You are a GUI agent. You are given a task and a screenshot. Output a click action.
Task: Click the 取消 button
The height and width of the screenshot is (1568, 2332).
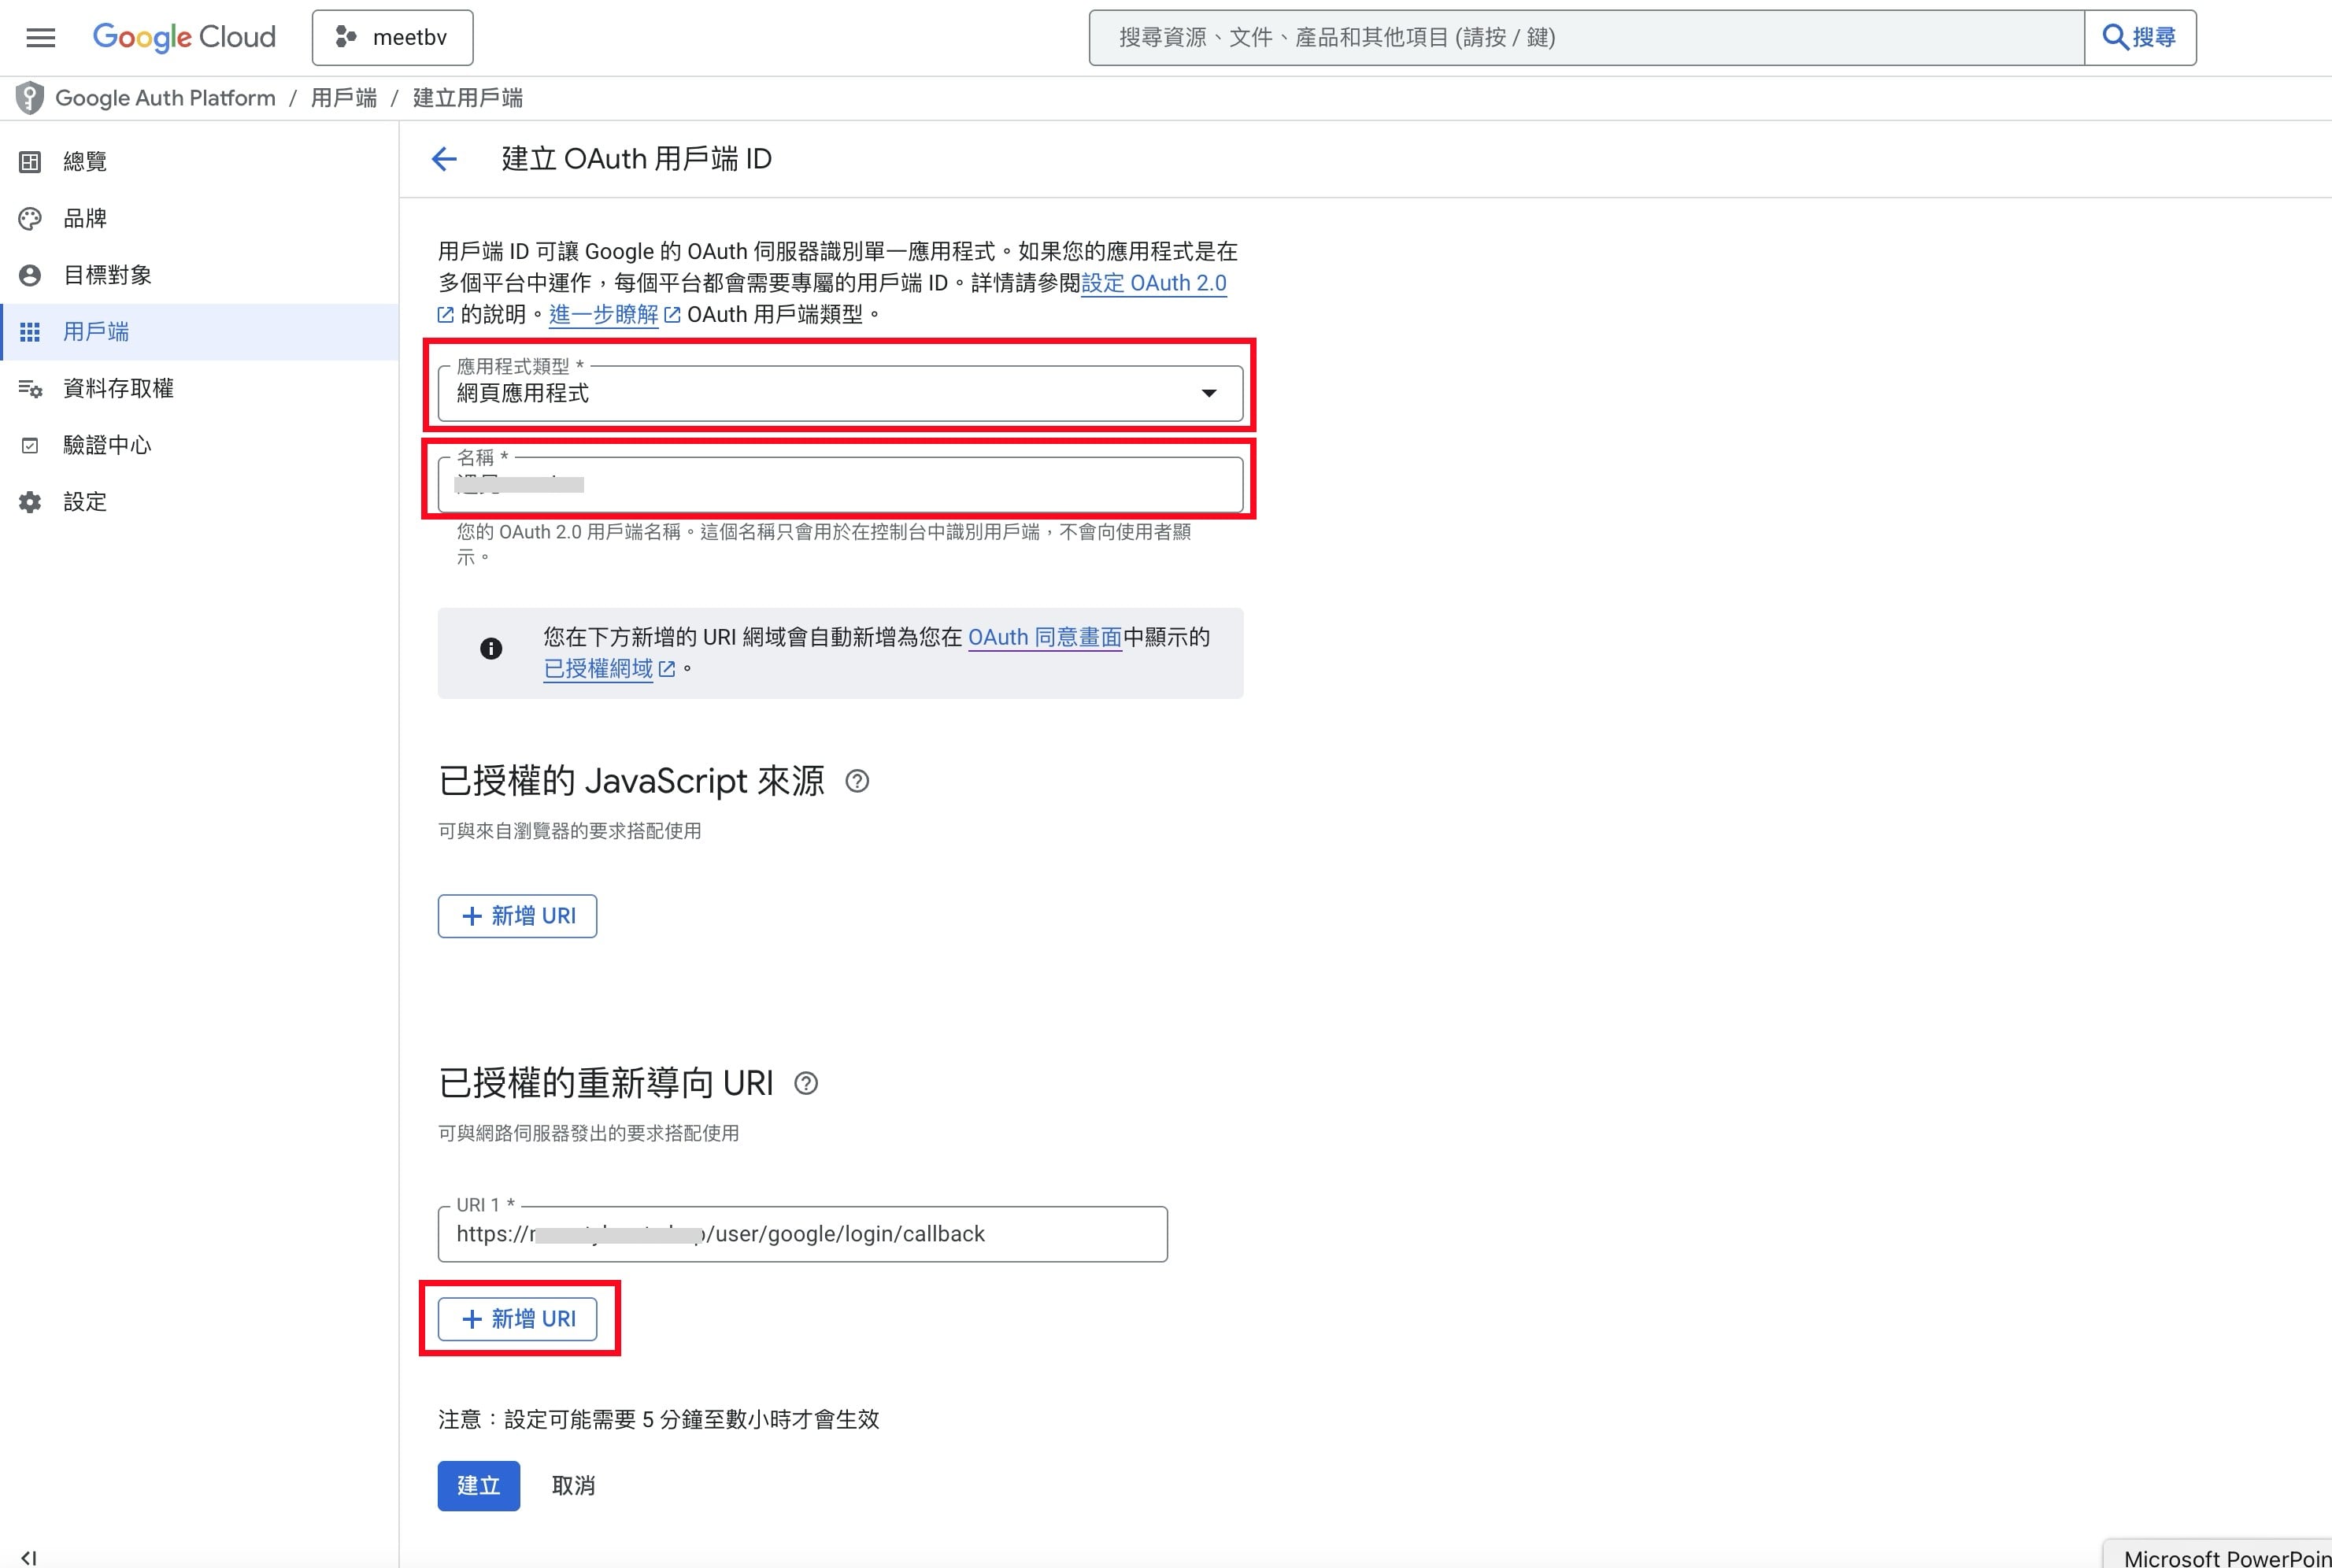tap(573, 1486)
